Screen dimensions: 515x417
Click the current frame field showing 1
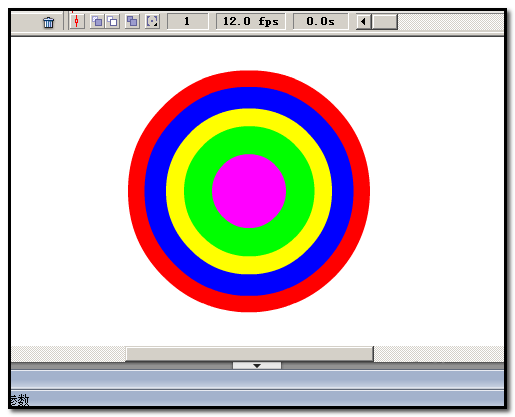[x=187, y=22]
